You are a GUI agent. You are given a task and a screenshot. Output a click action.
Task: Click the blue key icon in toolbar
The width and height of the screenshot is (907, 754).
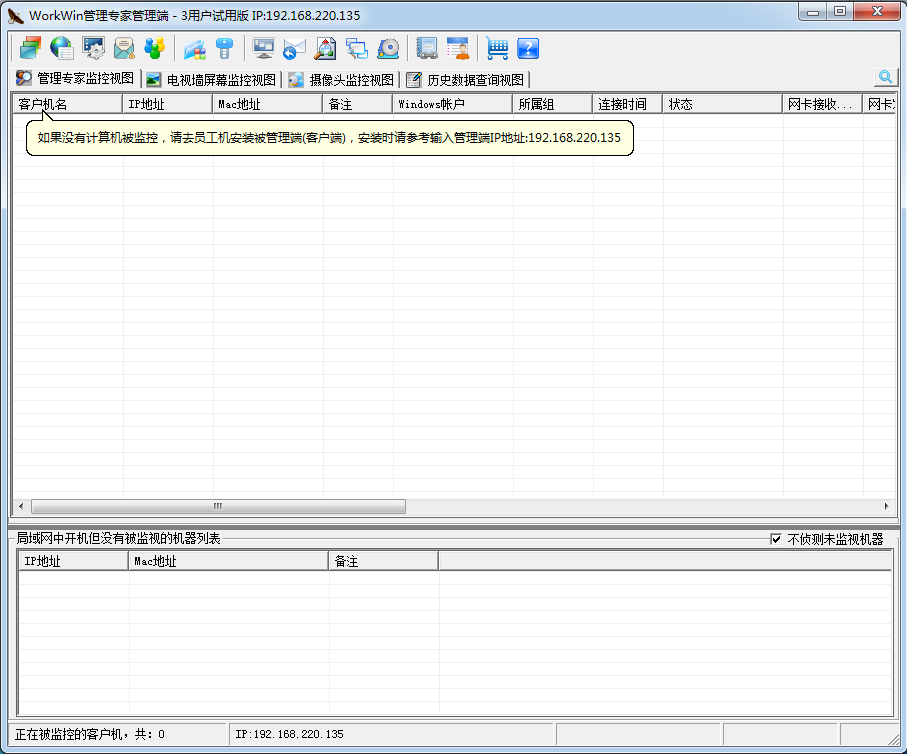[x=225, y=48]
